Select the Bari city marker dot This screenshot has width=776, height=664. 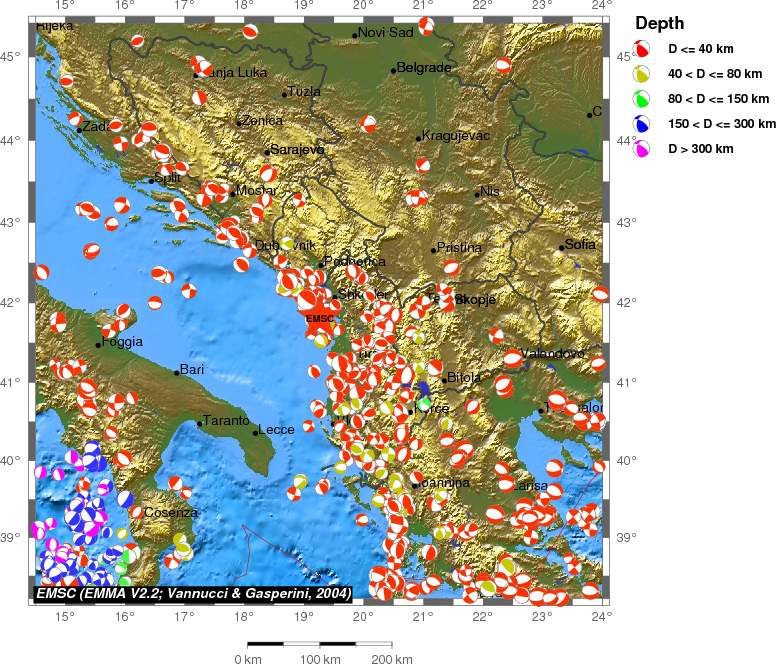[x=177, y=372]
